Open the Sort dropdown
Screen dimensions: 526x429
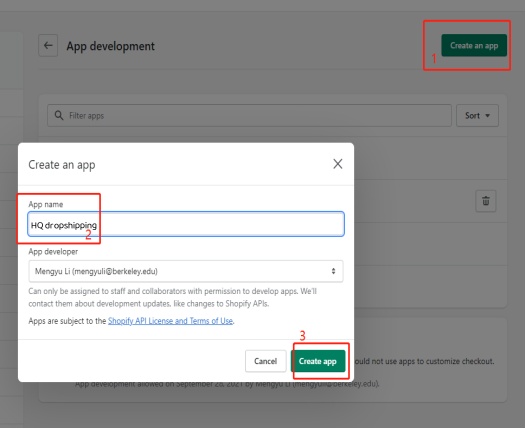tap(477, 116)
